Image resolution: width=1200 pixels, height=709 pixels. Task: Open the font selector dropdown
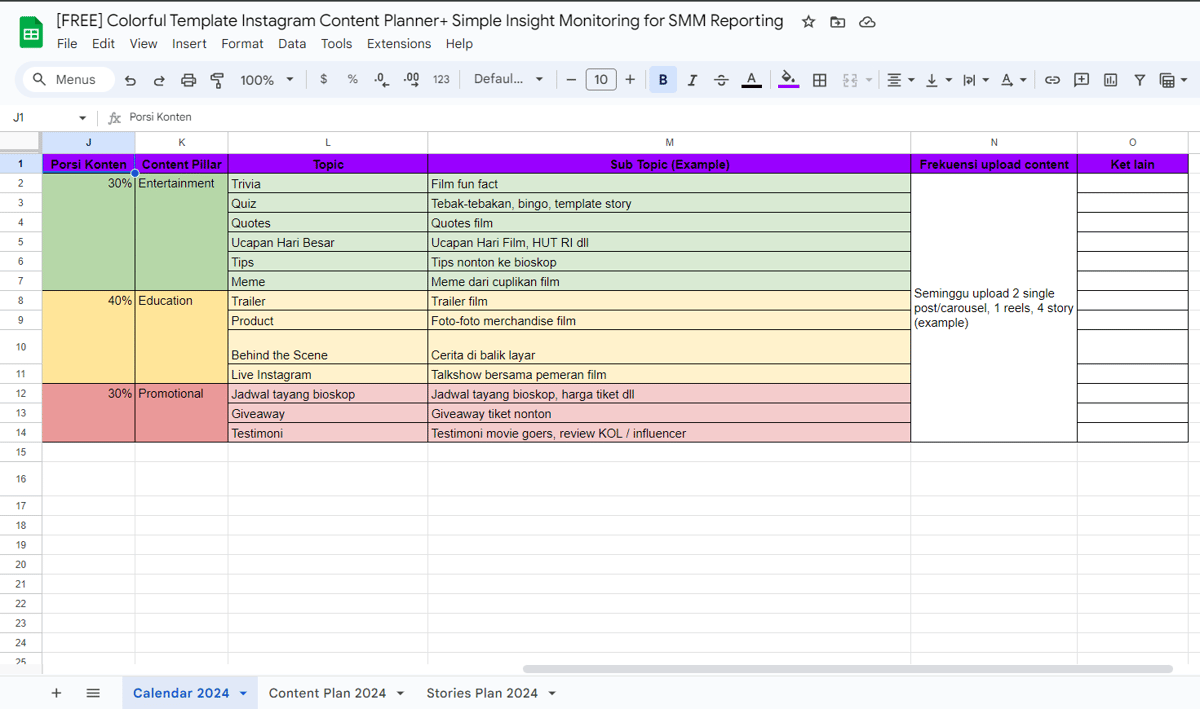point(508,79)
